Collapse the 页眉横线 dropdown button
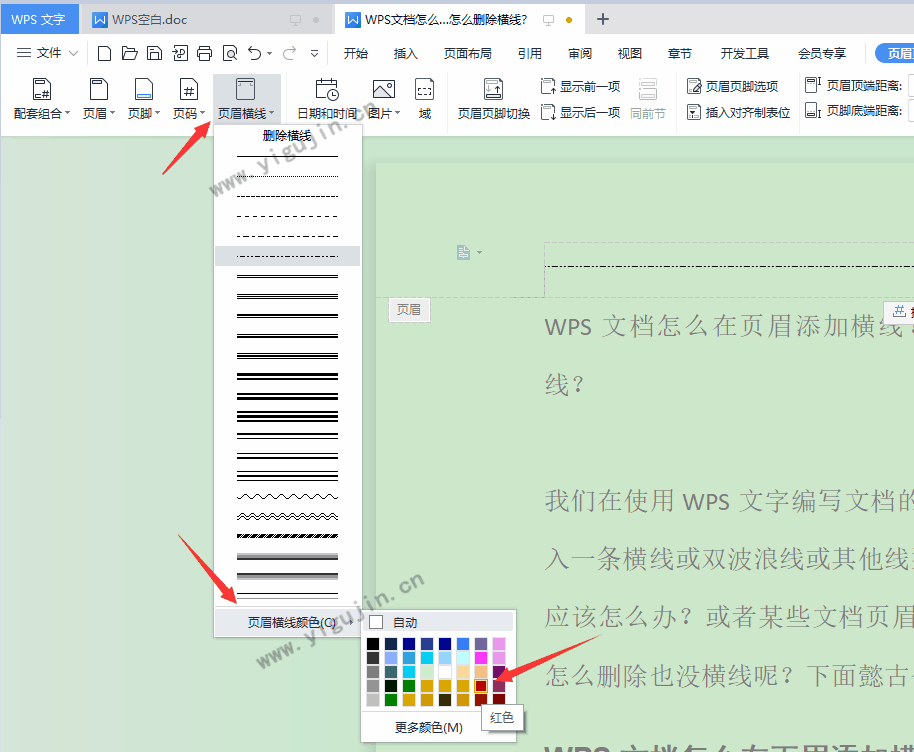 click(246, 99)
